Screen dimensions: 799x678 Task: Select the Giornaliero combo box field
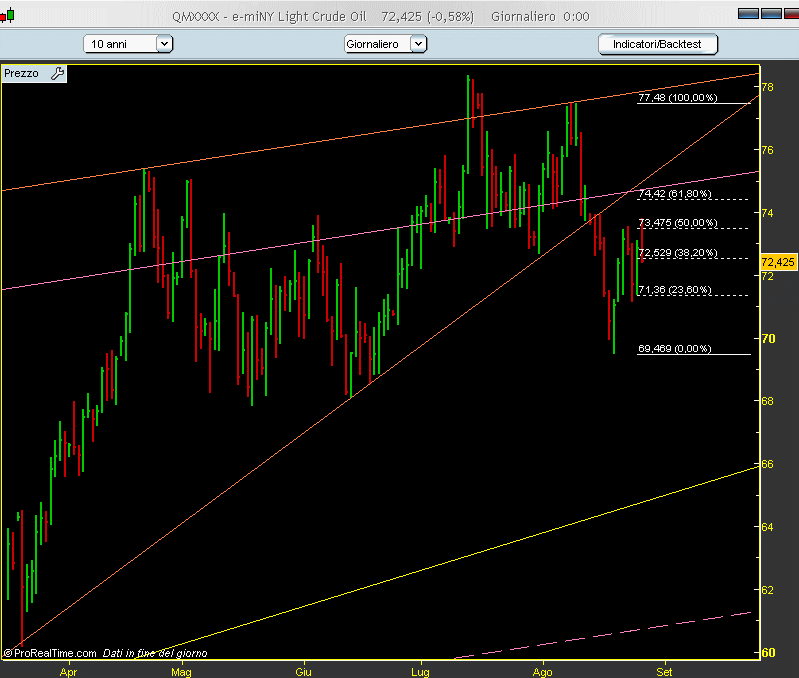[x=385, y=44]
